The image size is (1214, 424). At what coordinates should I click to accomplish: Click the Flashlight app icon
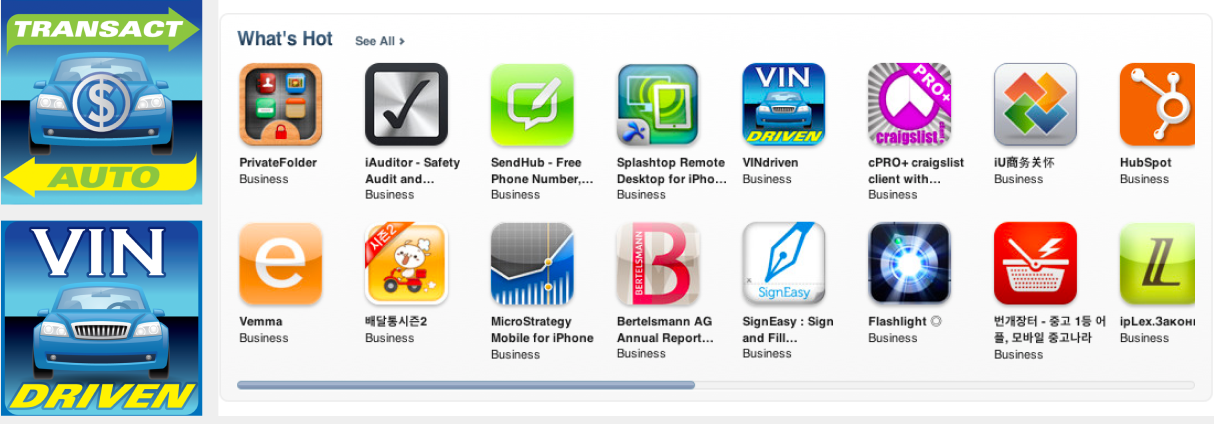pos(909,264)
